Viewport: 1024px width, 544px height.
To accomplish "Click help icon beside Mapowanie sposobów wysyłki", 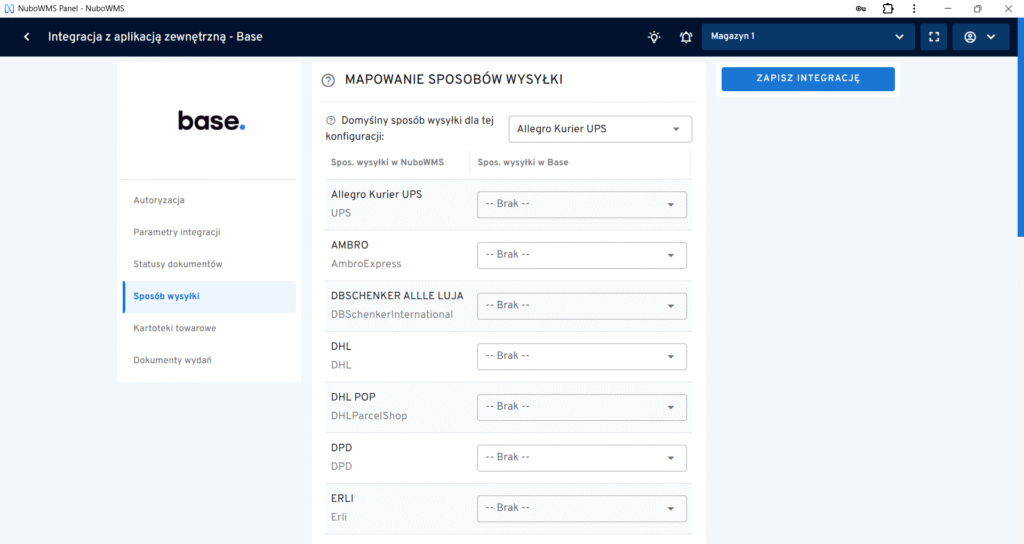I will tap(328, 80).
